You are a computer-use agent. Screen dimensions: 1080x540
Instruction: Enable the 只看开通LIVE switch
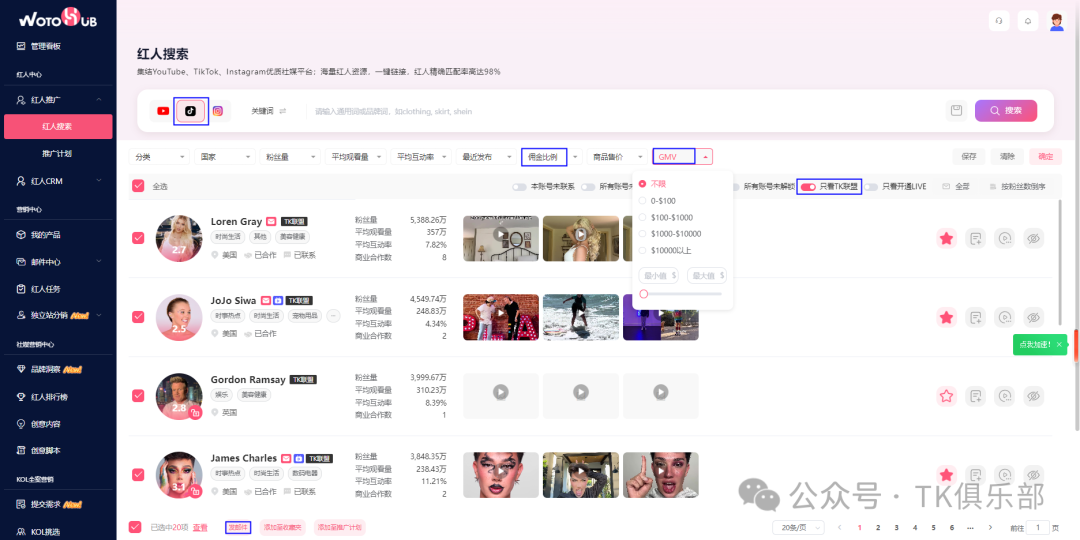(872, 187)
